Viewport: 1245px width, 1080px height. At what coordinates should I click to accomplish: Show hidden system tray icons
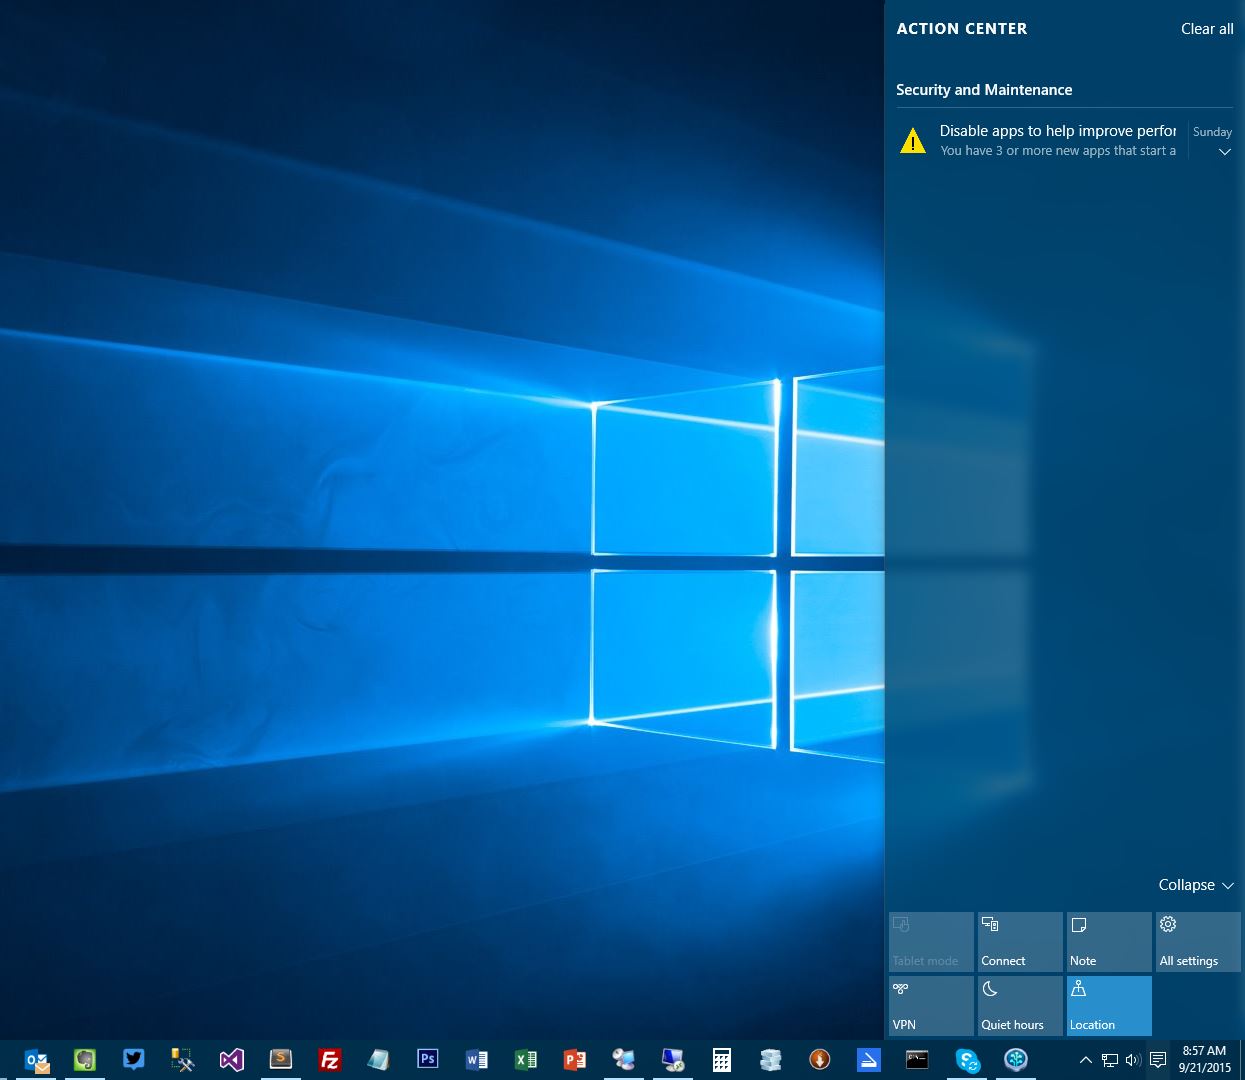coord(1086,1060)
